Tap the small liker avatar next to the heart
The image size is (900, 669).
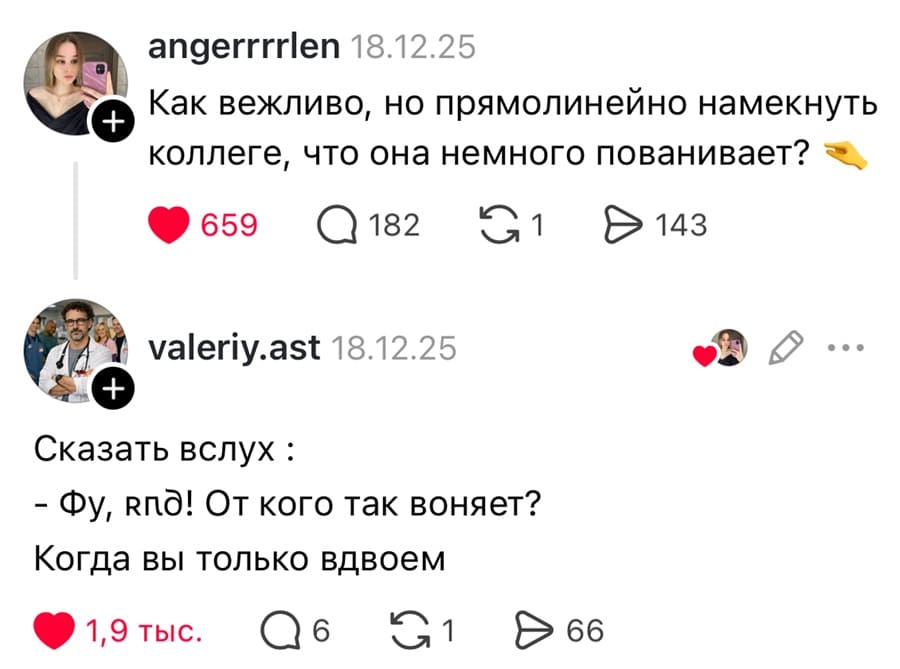[733, 347]
